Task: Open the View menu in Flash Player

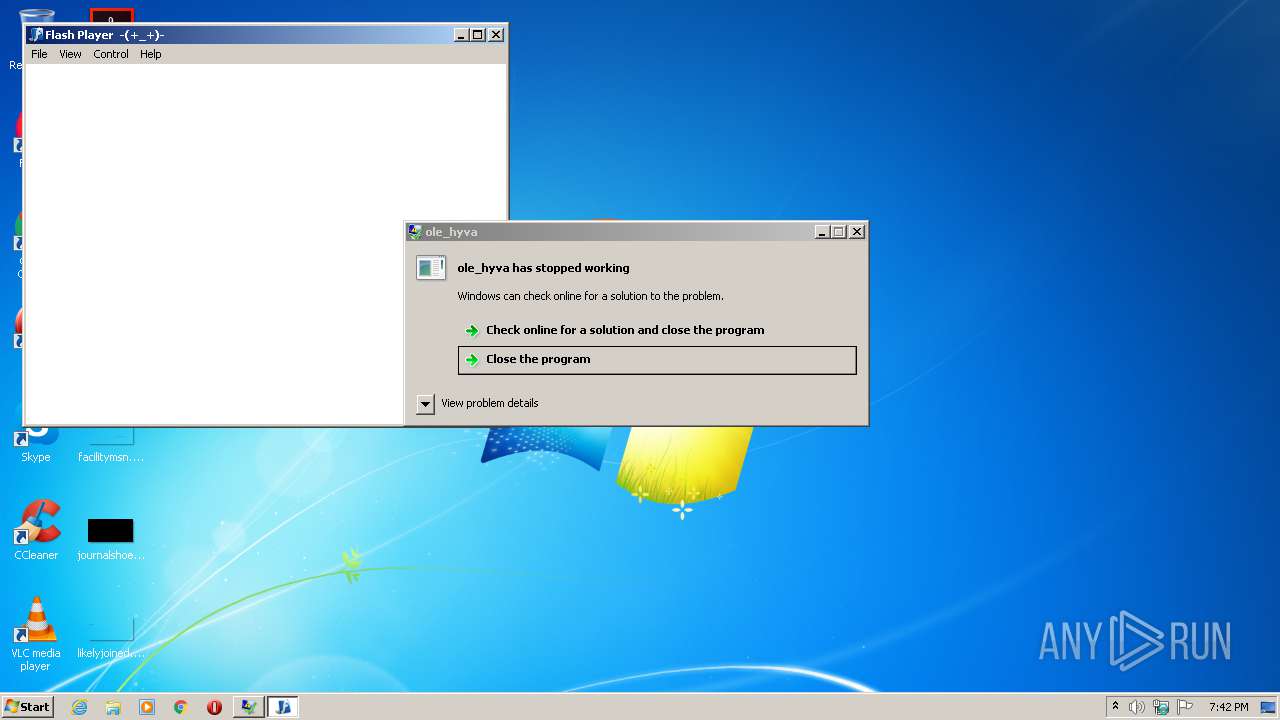Action: [70, 54]
